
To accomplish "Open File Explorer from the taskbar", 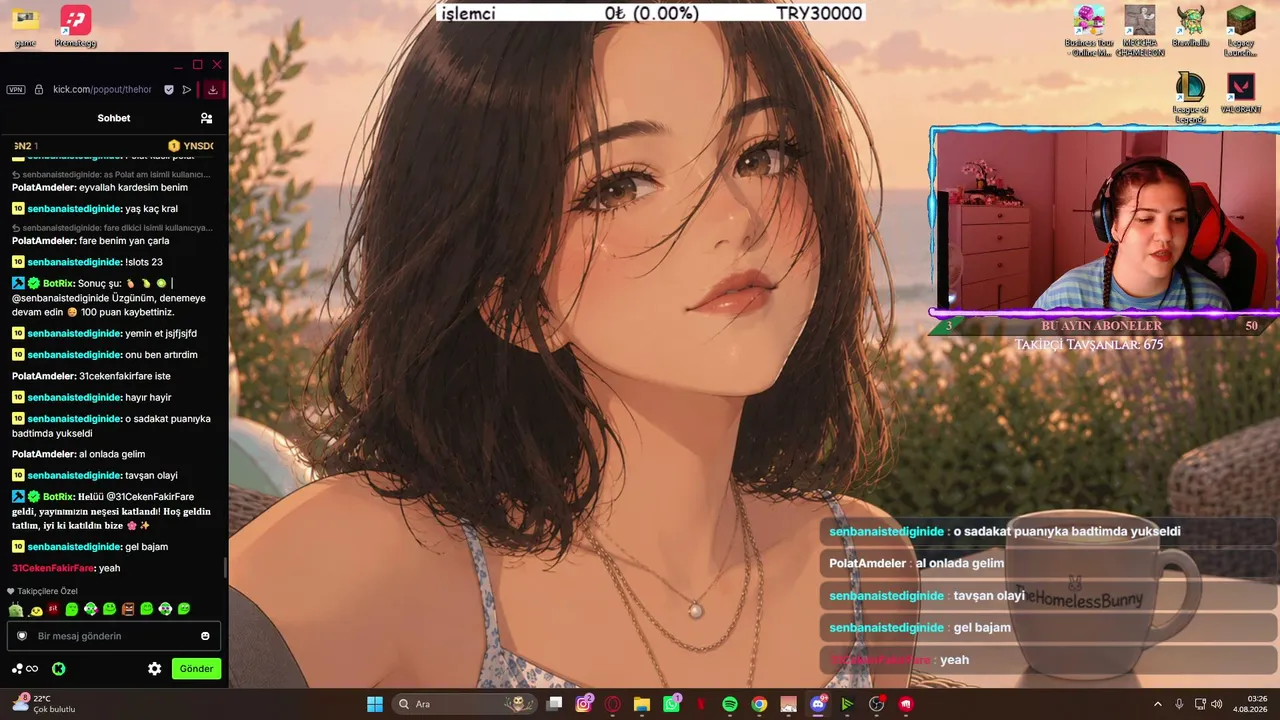I will click(642, 704).
